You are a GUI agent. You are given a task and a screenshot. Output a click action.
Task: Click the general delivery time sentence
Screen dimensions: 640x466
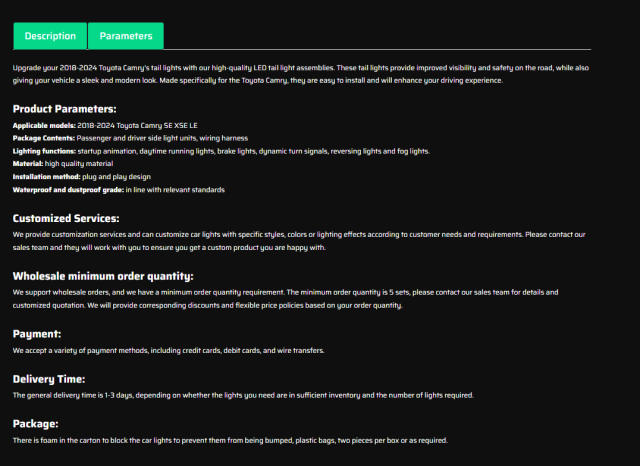242,395
